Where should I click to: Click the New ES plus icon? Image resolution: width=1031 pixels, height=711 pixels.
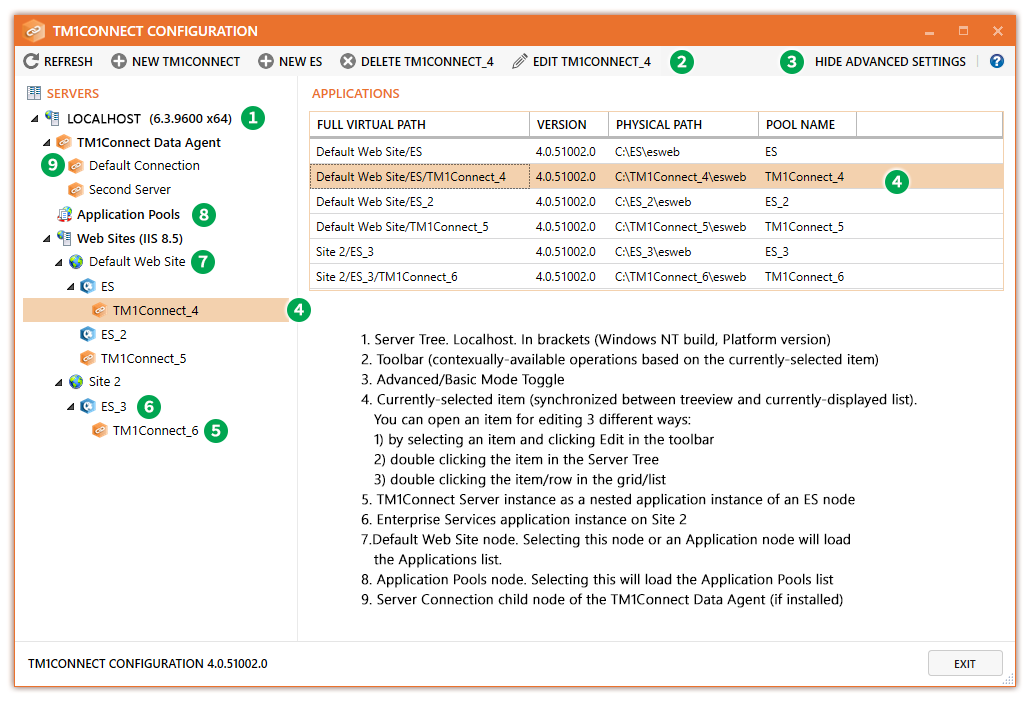click(x=266, y=62)
